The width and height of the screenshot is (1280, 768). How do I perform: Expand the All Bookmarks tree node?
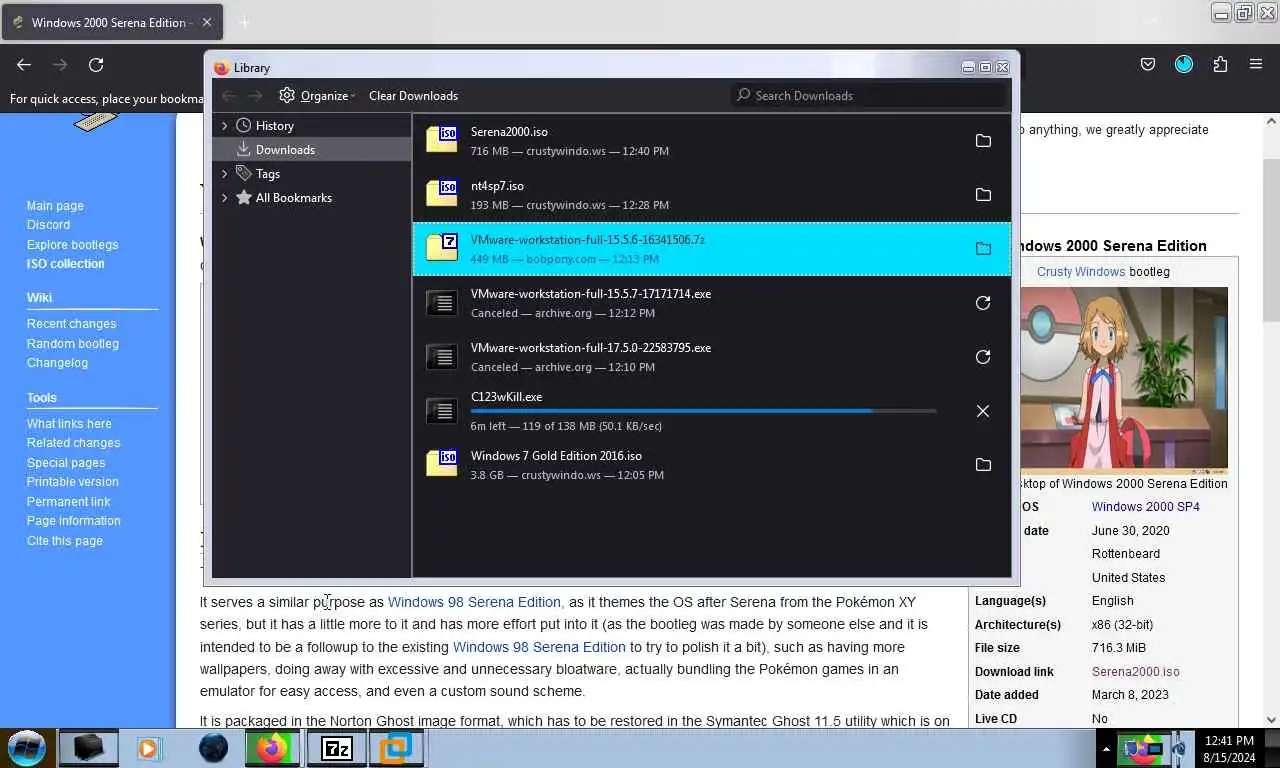coord(224,198)
